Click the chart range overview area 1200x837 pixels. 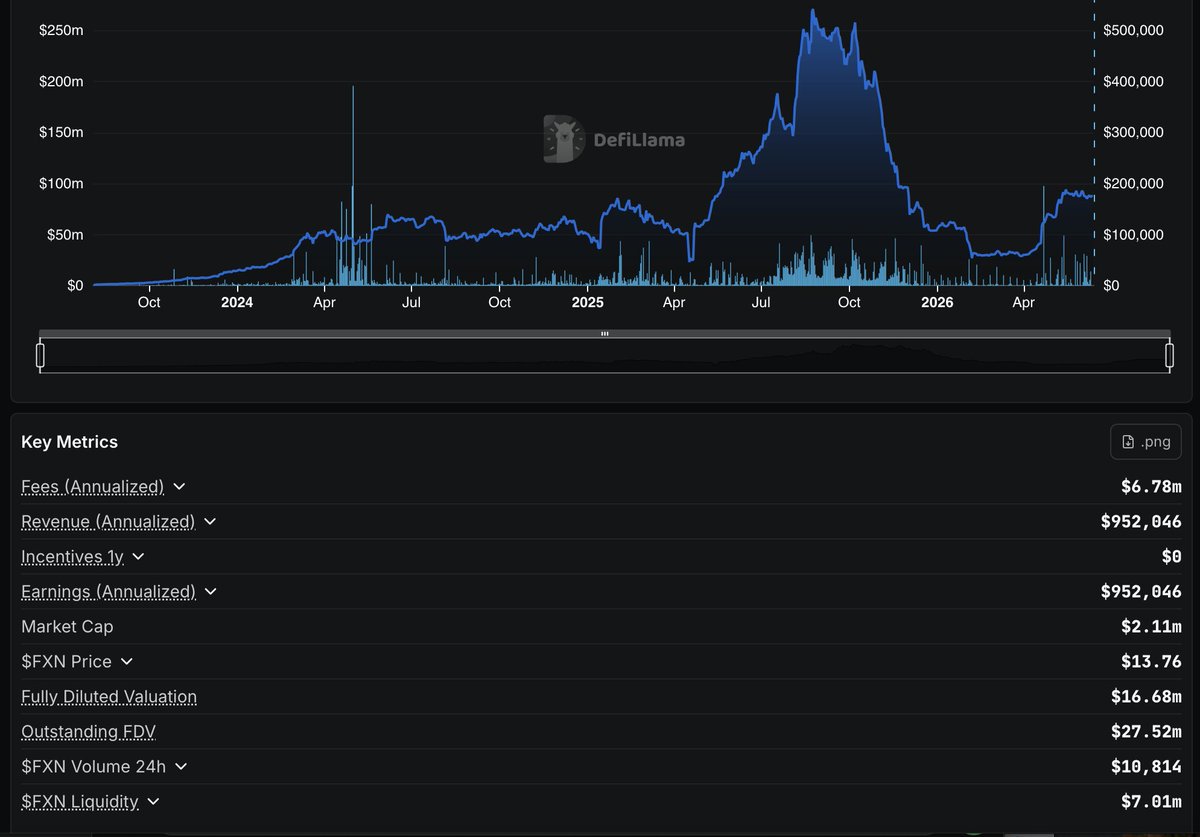pyautogui.click(x=604, y=356)
